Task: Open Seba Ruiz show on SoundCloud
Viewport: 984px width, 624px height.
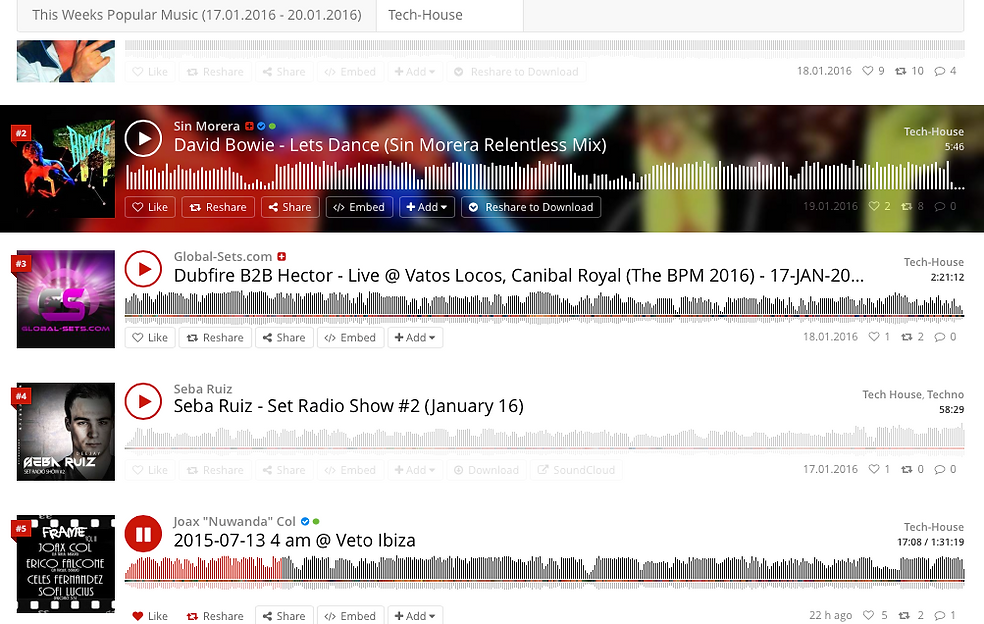Action: 576,470
